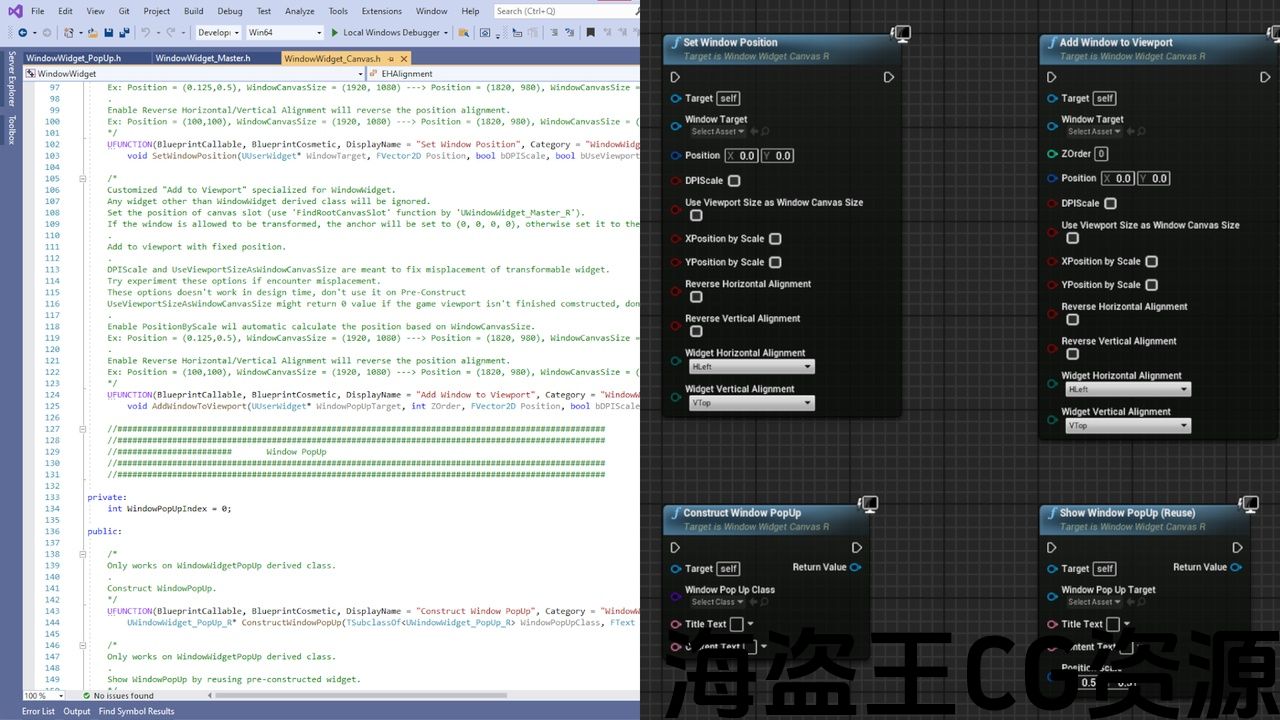Open Widget Horizontal Alignment dropdown in Set Window Position
Viewport: 1280px width, 720px height.
(x=752, y=367)
